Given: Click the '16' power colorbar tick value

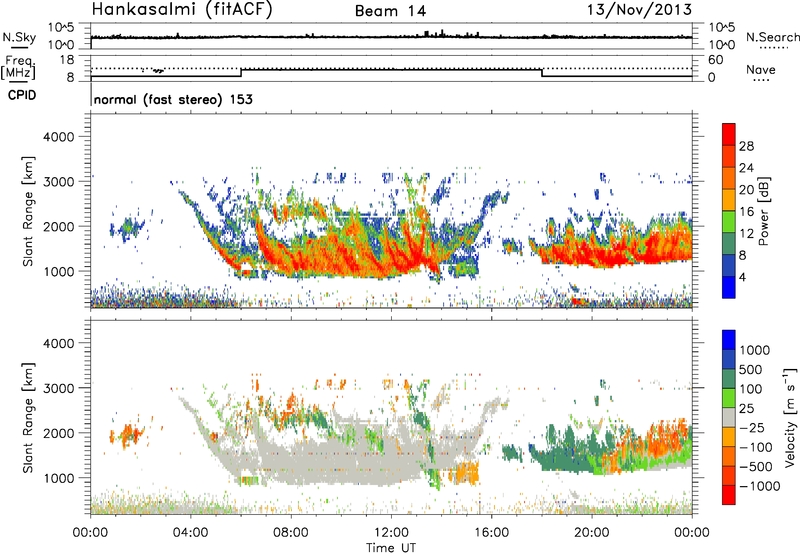Looking at the screenshot, I should [x=746, y=212].
